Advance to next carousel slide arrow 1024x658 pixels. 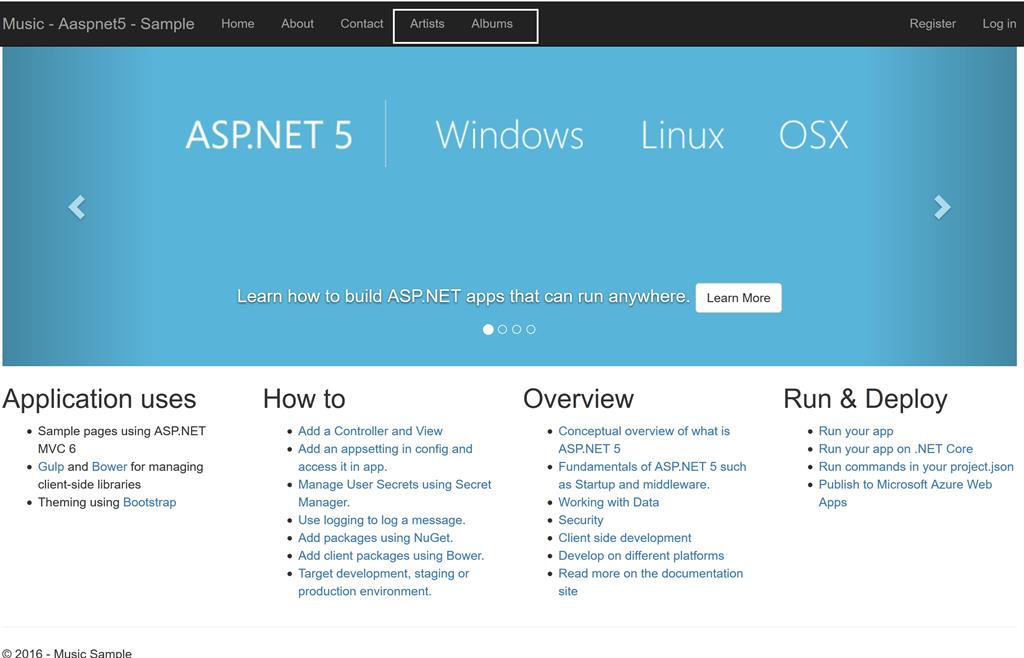click(x=942, y=208)
